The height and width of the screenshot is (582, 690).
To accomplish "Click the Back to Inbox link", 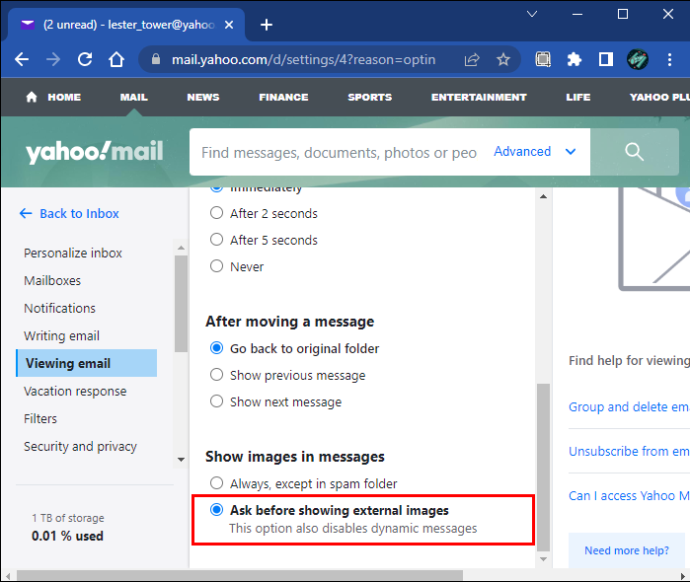I will [x=79, y=213].
